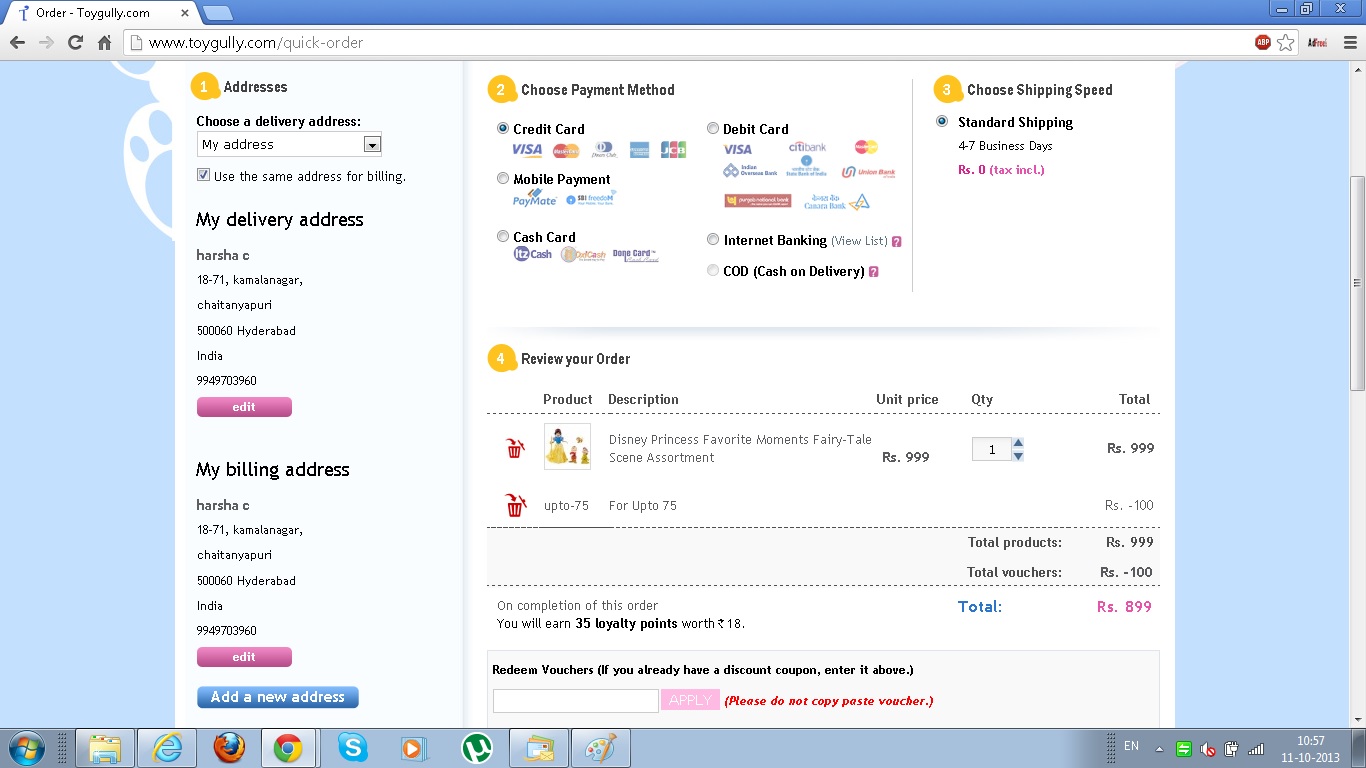Select the Debit Card payment option

713,128
